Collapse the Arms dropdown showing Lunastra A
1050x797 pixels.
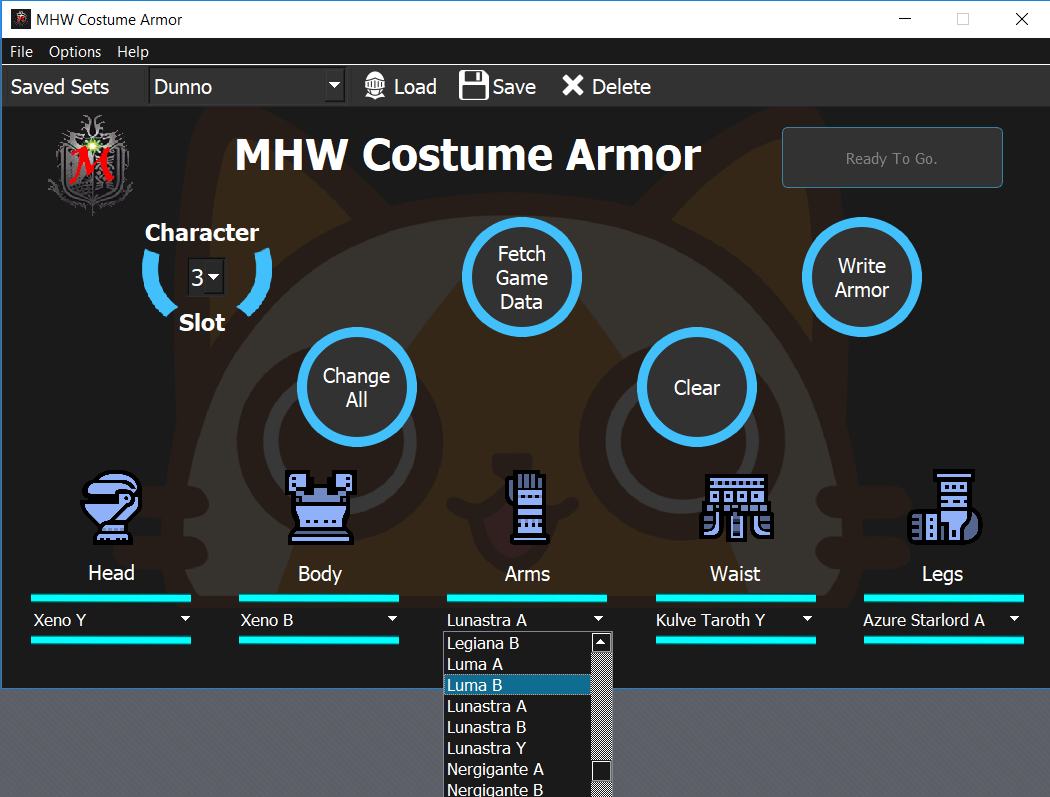tap(526, 620)
